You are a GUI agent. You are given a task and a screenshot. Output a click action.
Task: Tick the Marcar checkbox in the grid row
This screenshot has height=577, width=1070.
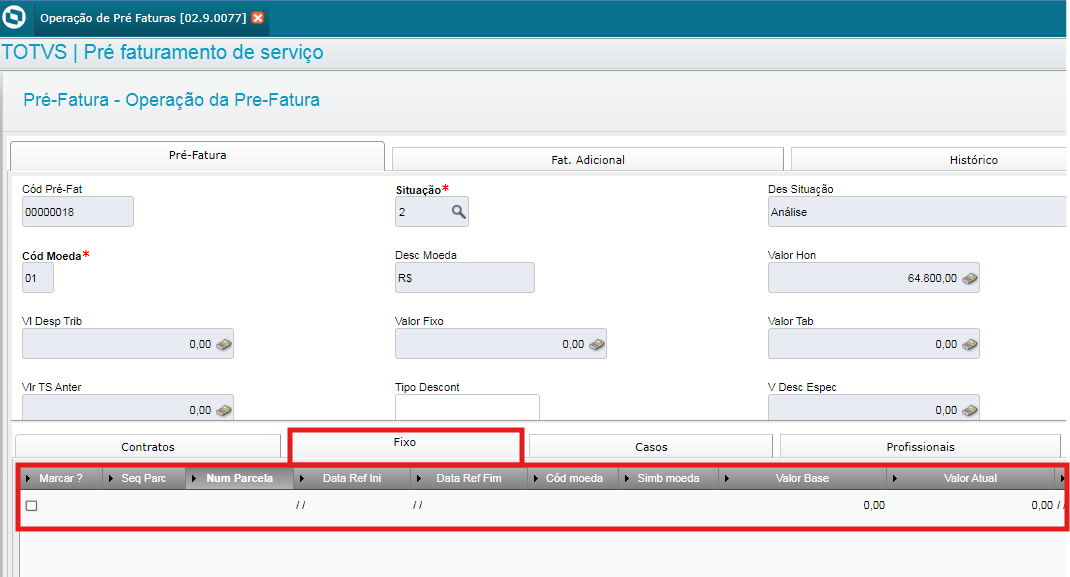point(31,505)
